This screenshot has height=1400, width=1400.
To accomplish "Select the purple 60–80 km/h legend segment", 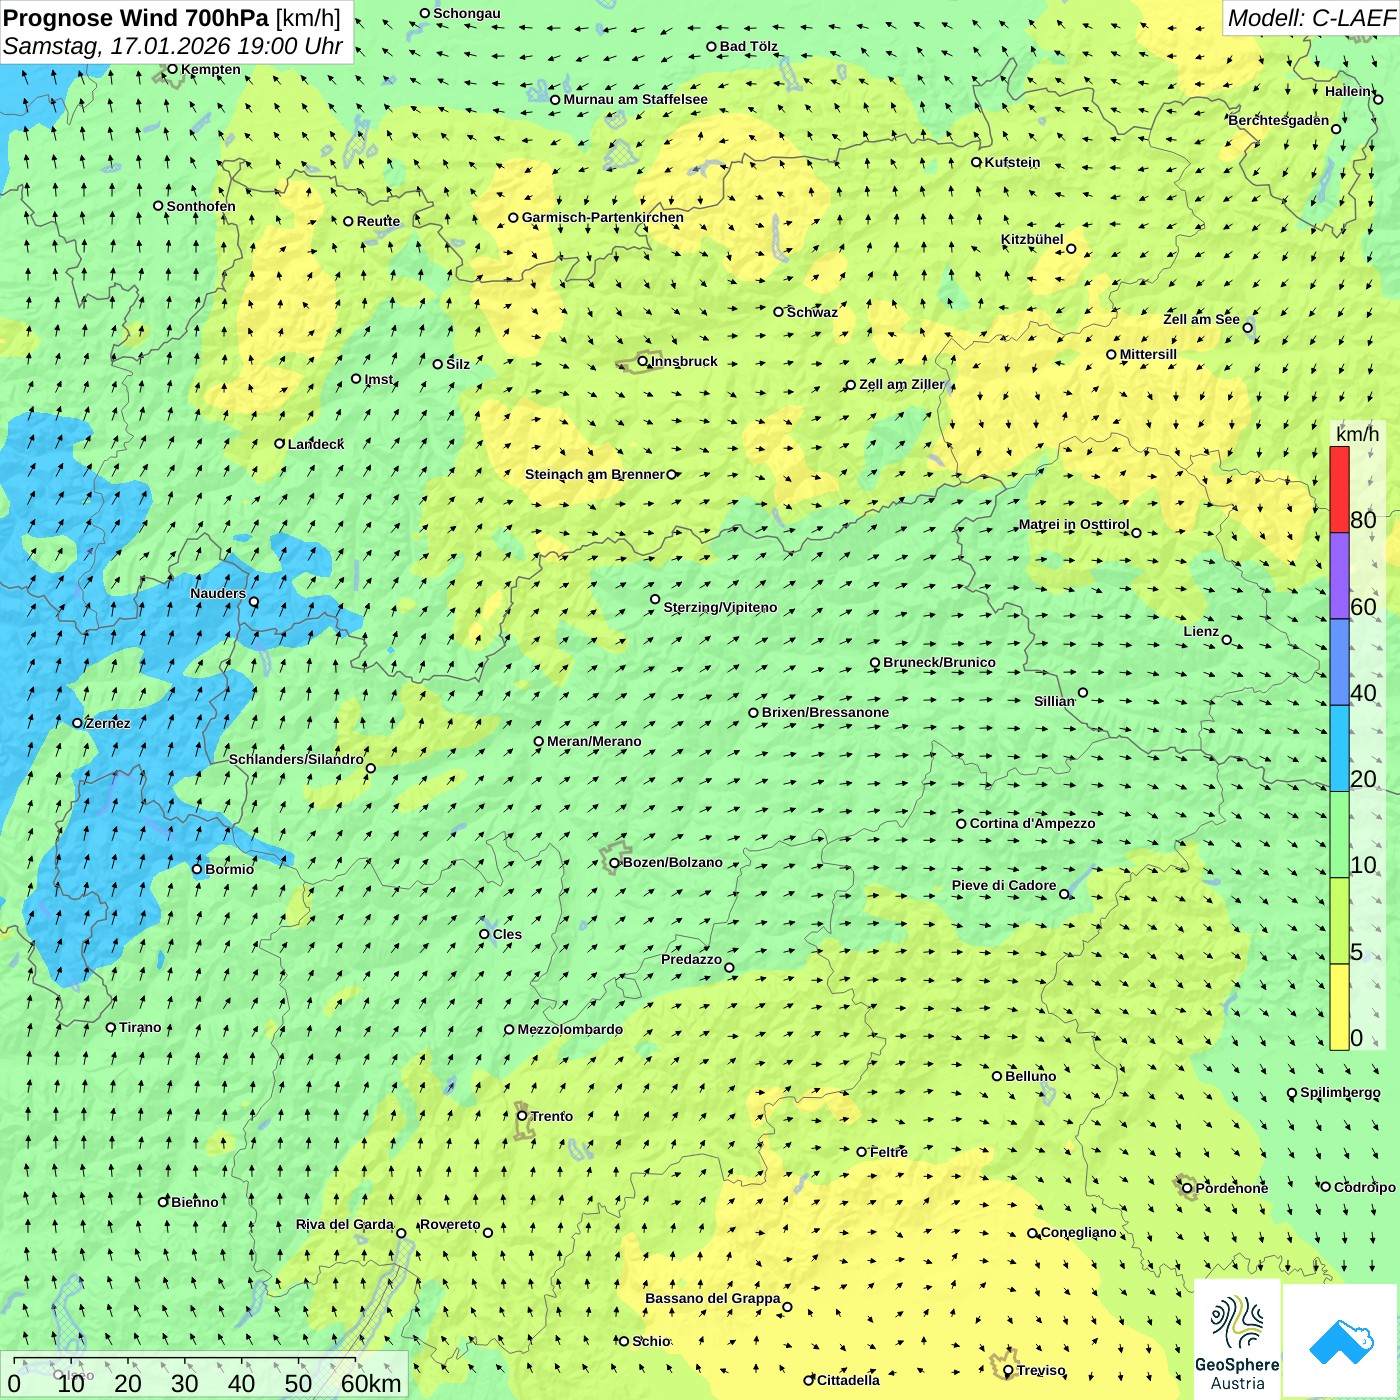I will [x=1339, y=576].
